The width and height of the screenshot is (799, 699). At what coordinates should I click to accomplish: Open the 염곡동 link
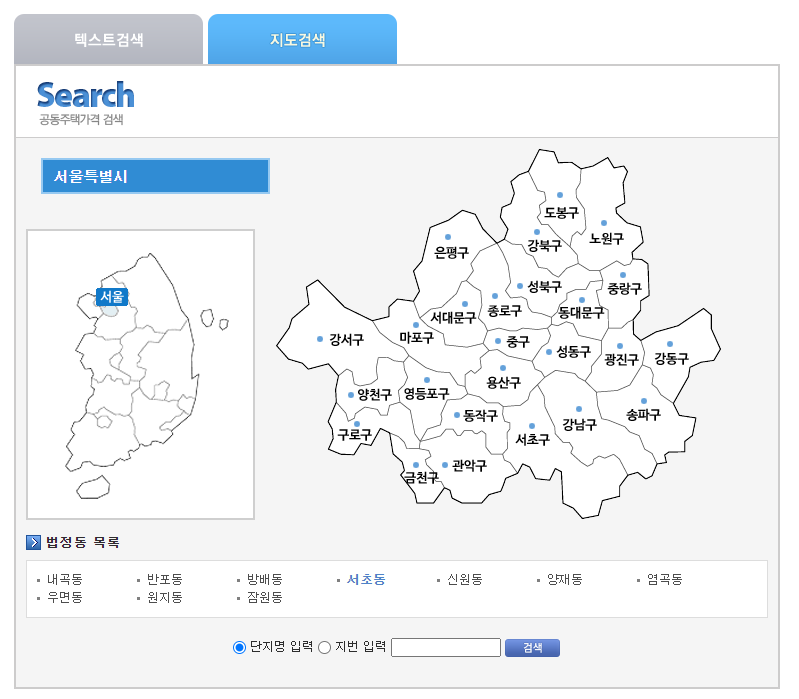click(x=664, y=579)
